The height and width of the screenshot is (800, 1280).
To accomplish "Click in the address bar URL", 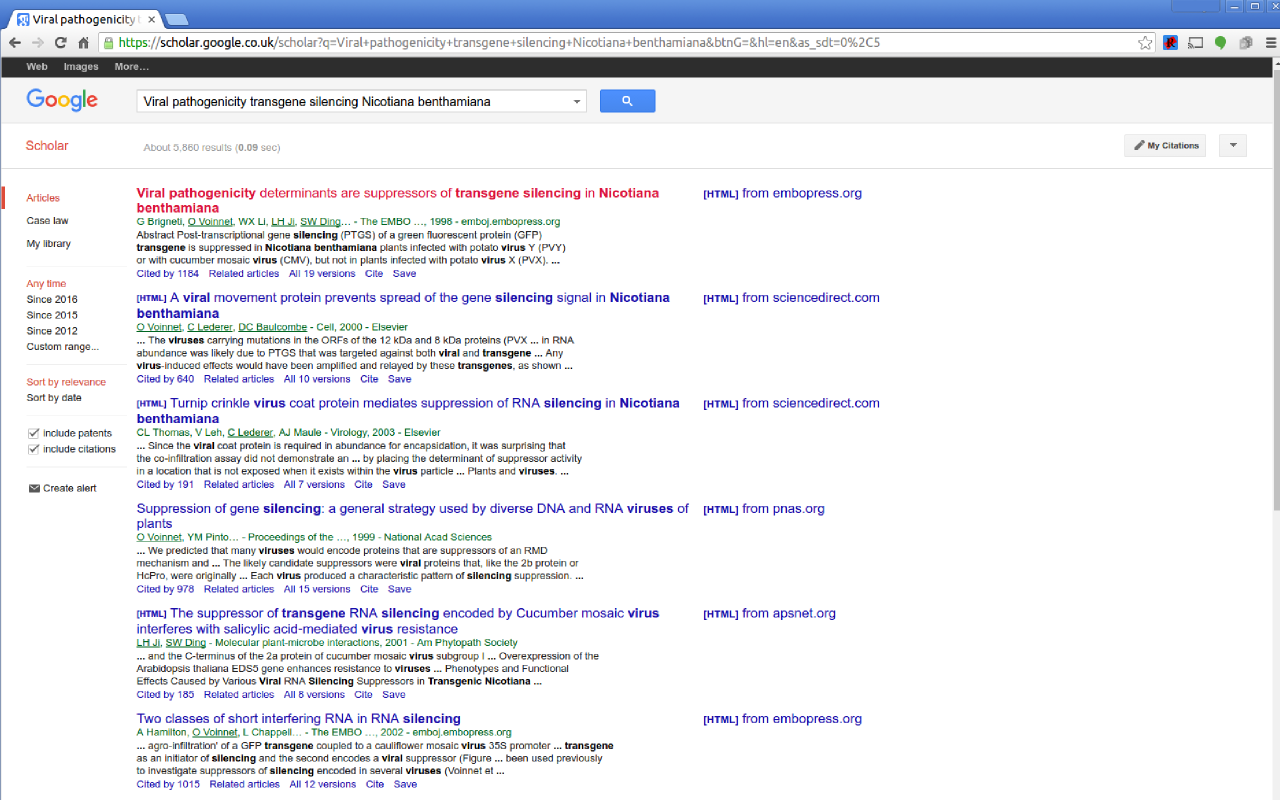I will click(500, 43).
